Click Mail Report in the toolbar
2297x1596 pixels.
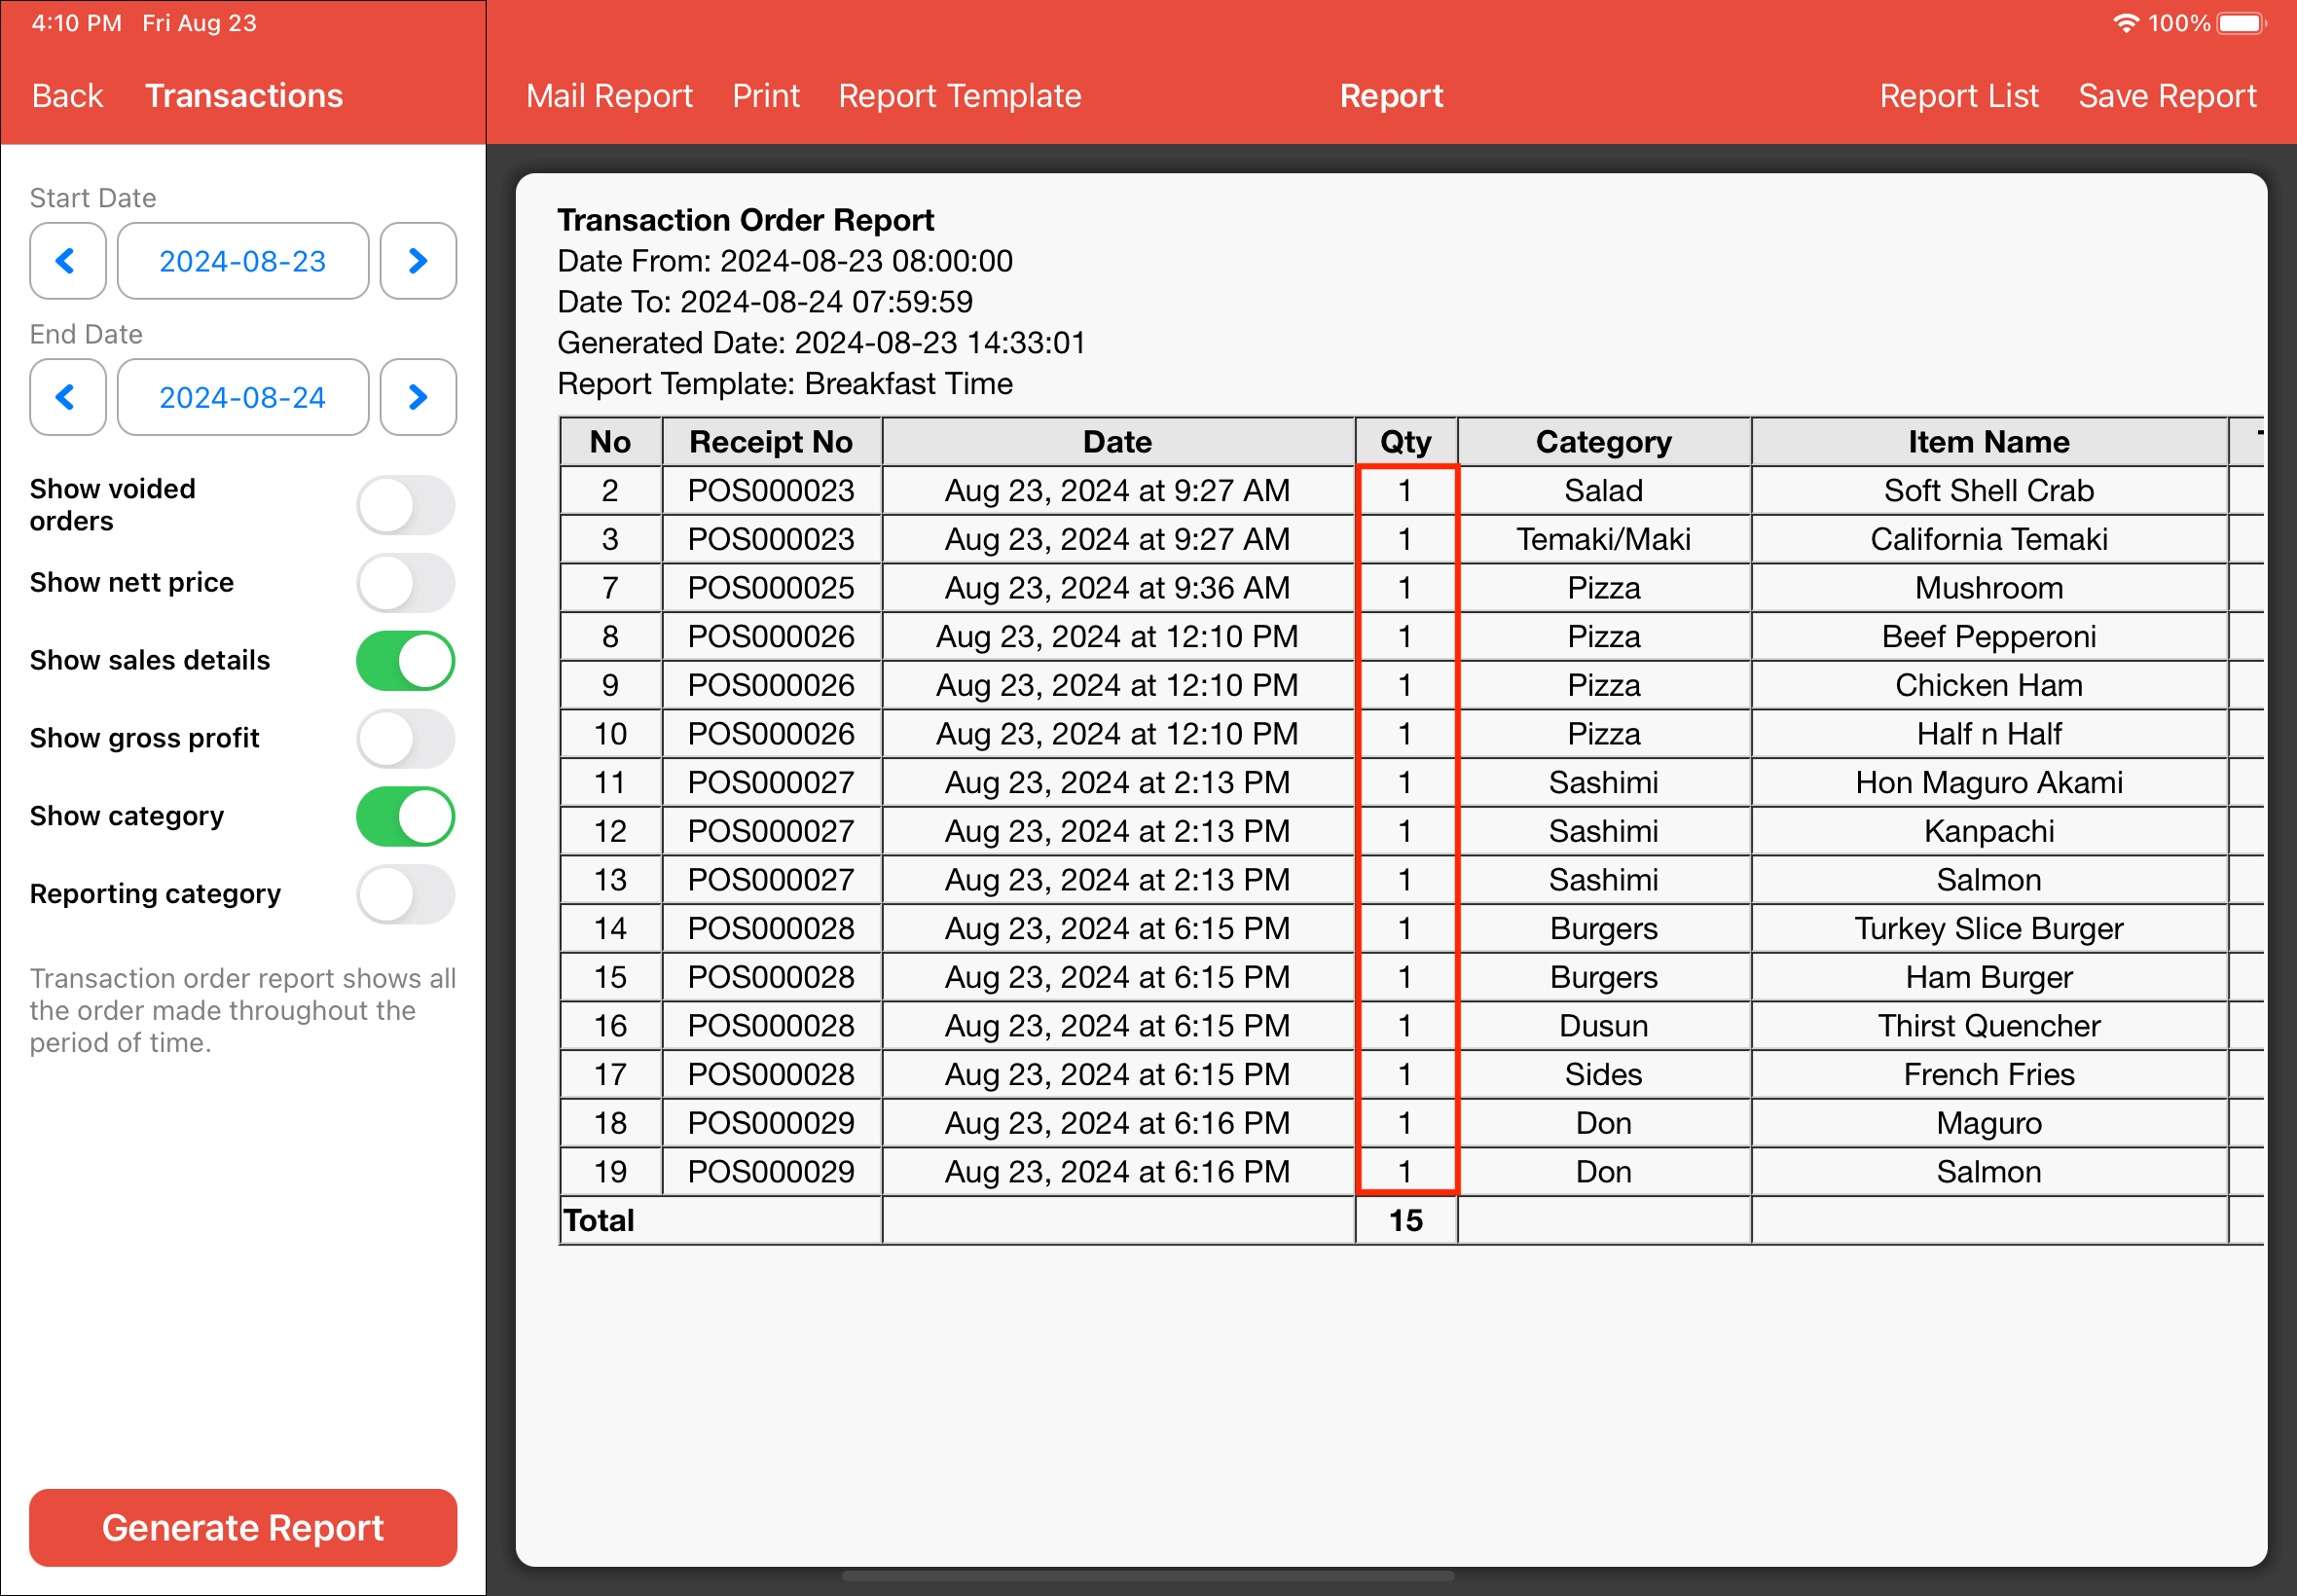(609, 96)
